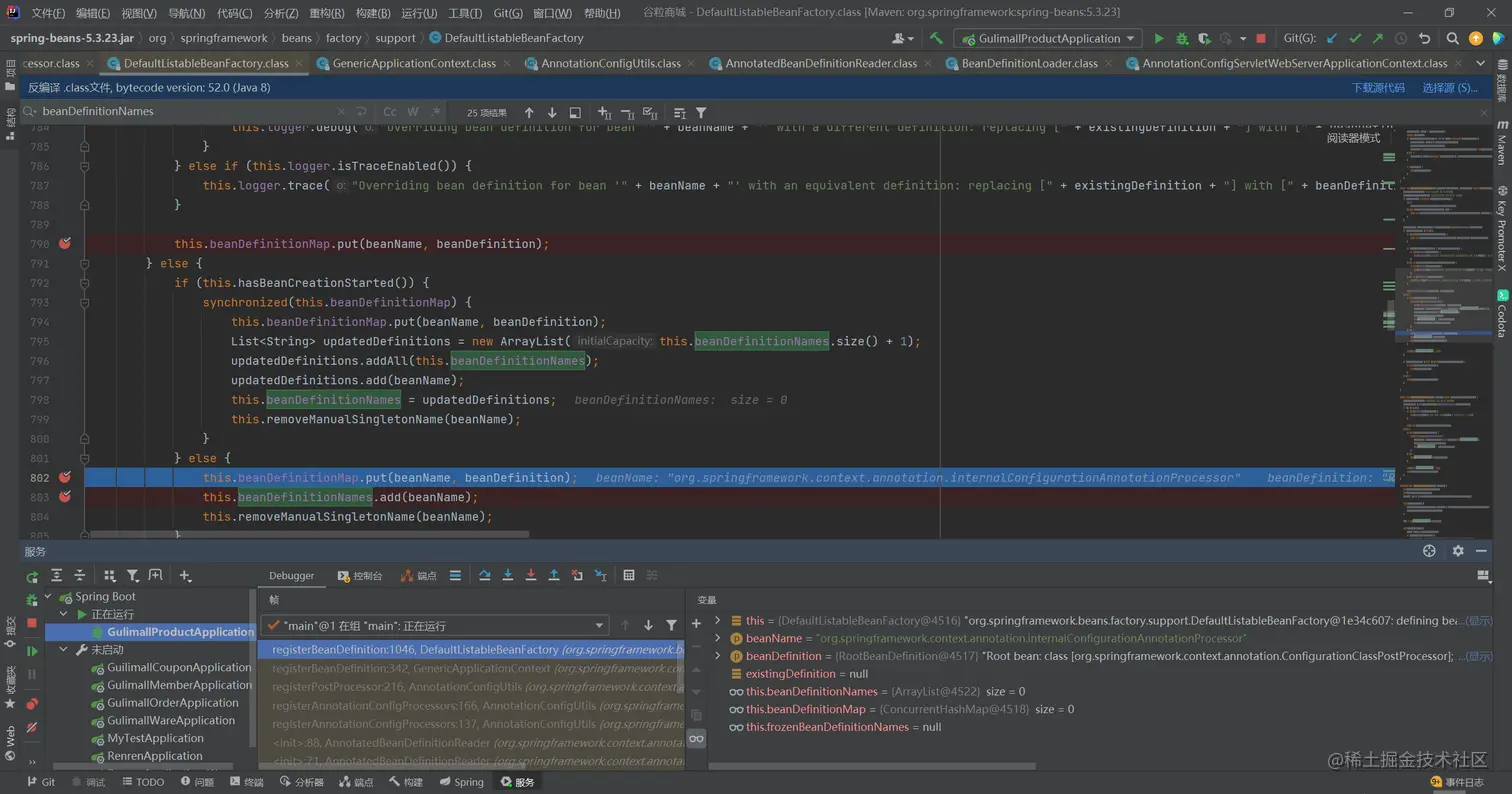Toggle breakpoint on line 790

coord(65,243)
